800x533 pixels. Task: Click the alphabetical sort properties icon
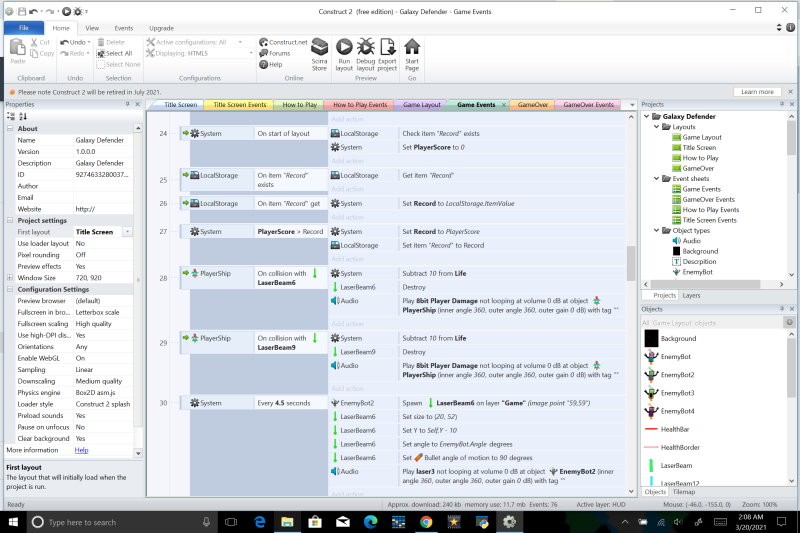(23, 116)
